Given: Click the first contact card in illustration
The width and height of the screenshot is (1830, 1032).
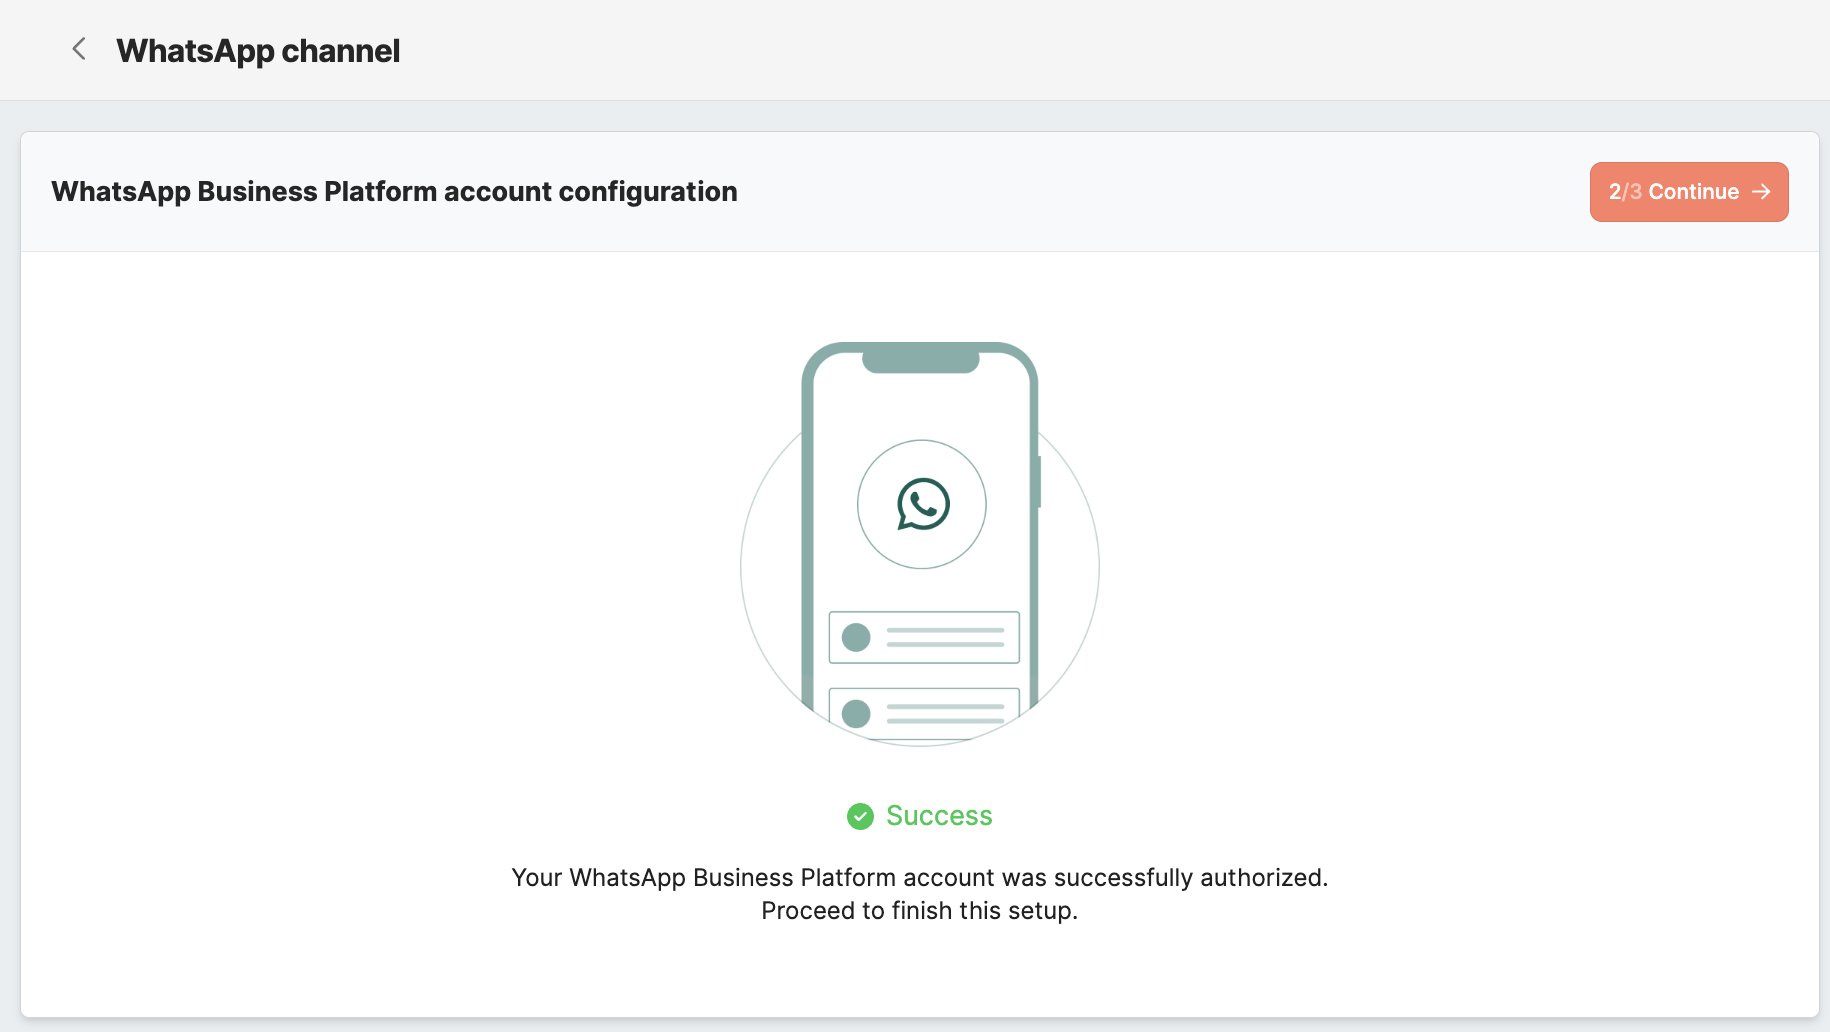Looking at the screenshot, I should tap(924, 637).
